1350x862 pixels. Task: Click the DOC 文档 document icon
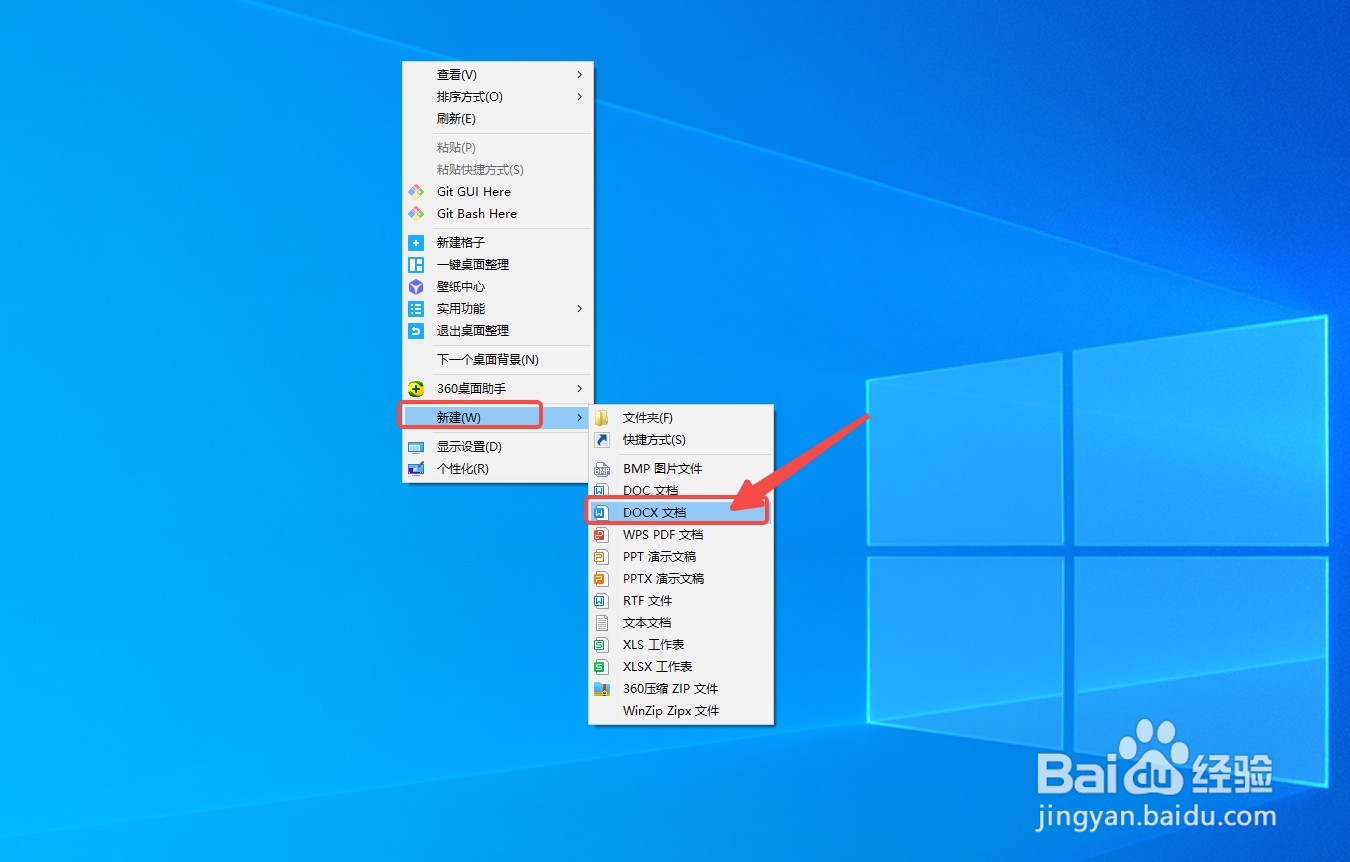(x=601, y=491)
